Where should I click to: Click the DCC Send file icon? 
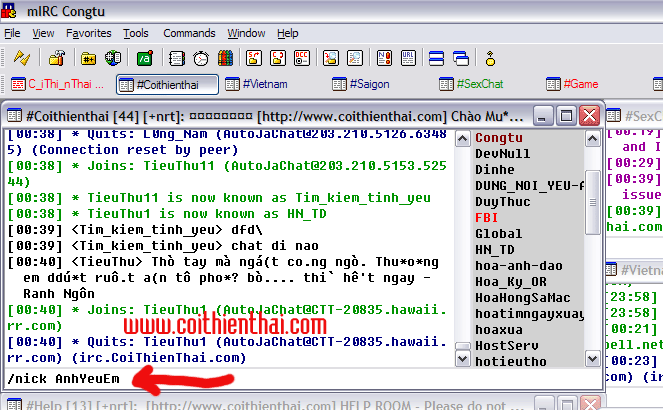[x=254, y=58]
